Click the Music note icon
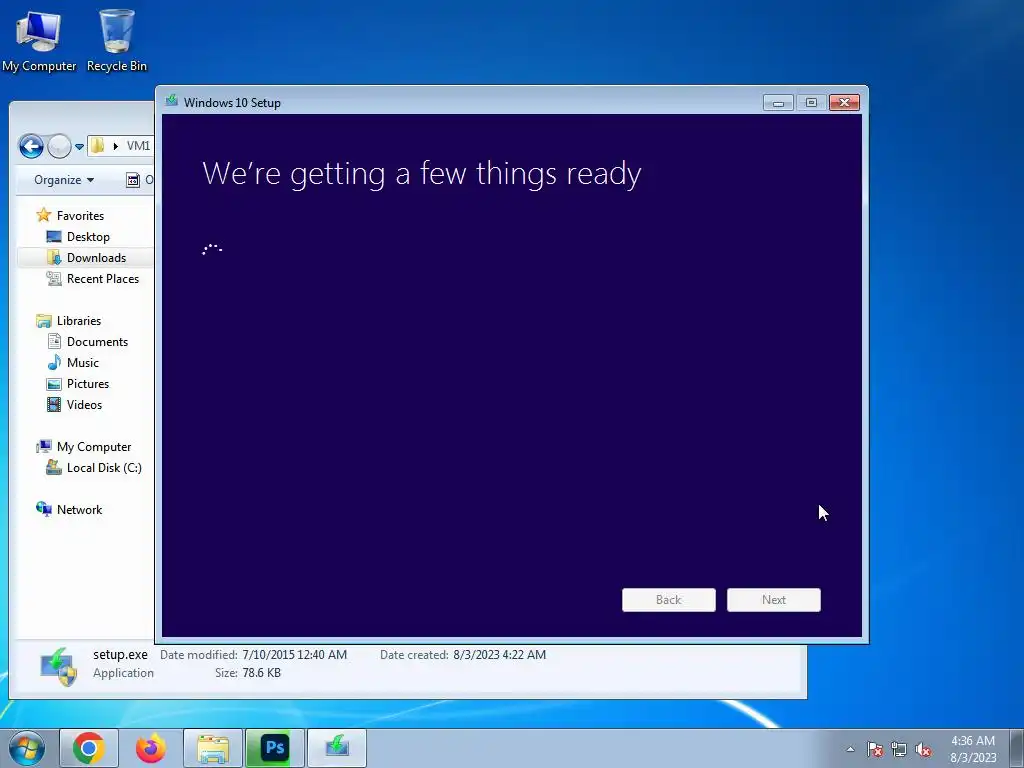 [x=54, y=362]
